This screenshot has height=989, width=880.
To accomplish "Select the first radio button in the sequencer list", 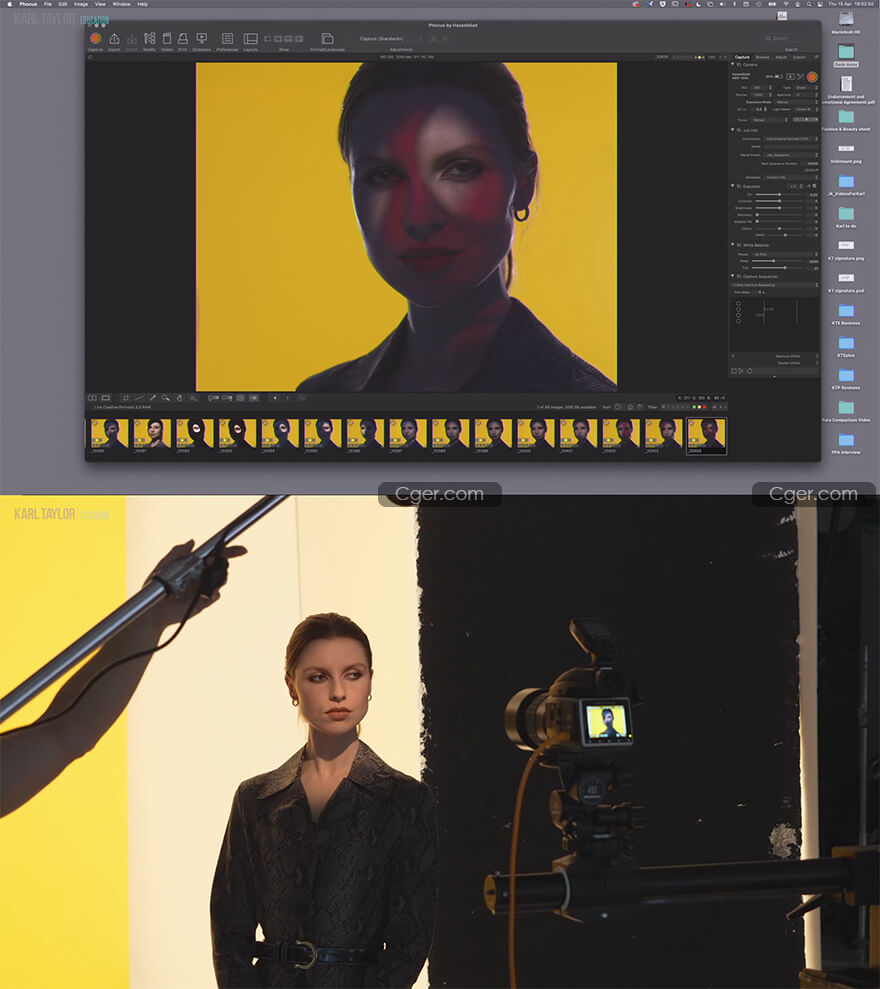I will point(738,303).
